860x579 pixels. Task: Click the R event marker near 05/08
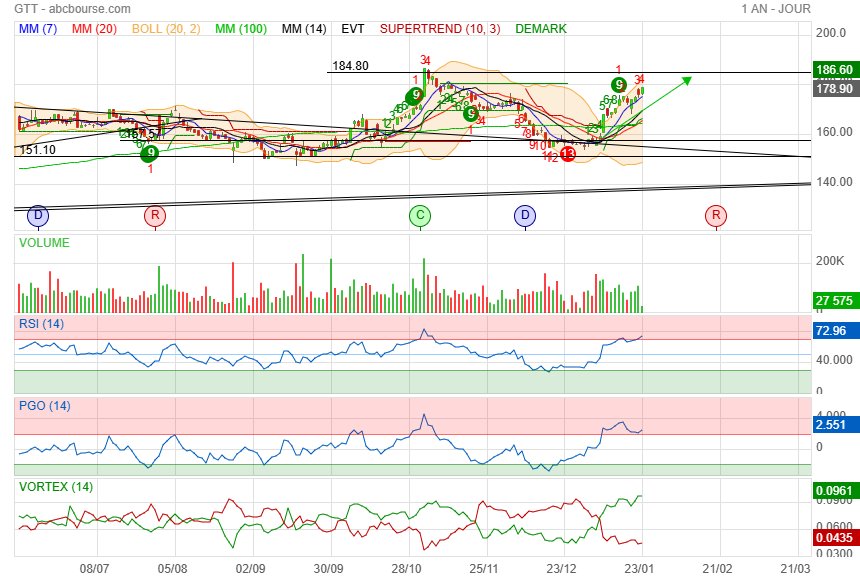coord(154,215)
